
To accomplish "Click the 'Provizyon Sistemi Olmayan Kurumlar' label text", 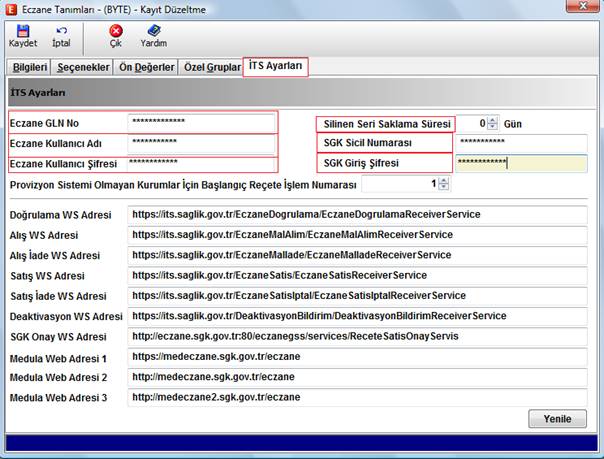I will tap(94, 185).
